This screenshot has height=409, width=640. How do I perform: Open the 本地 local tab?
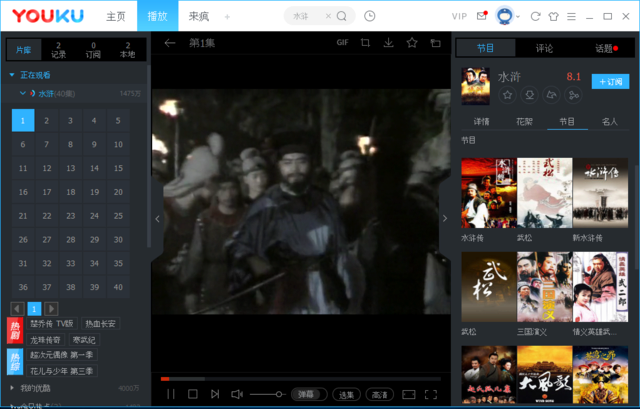[128, 50]
